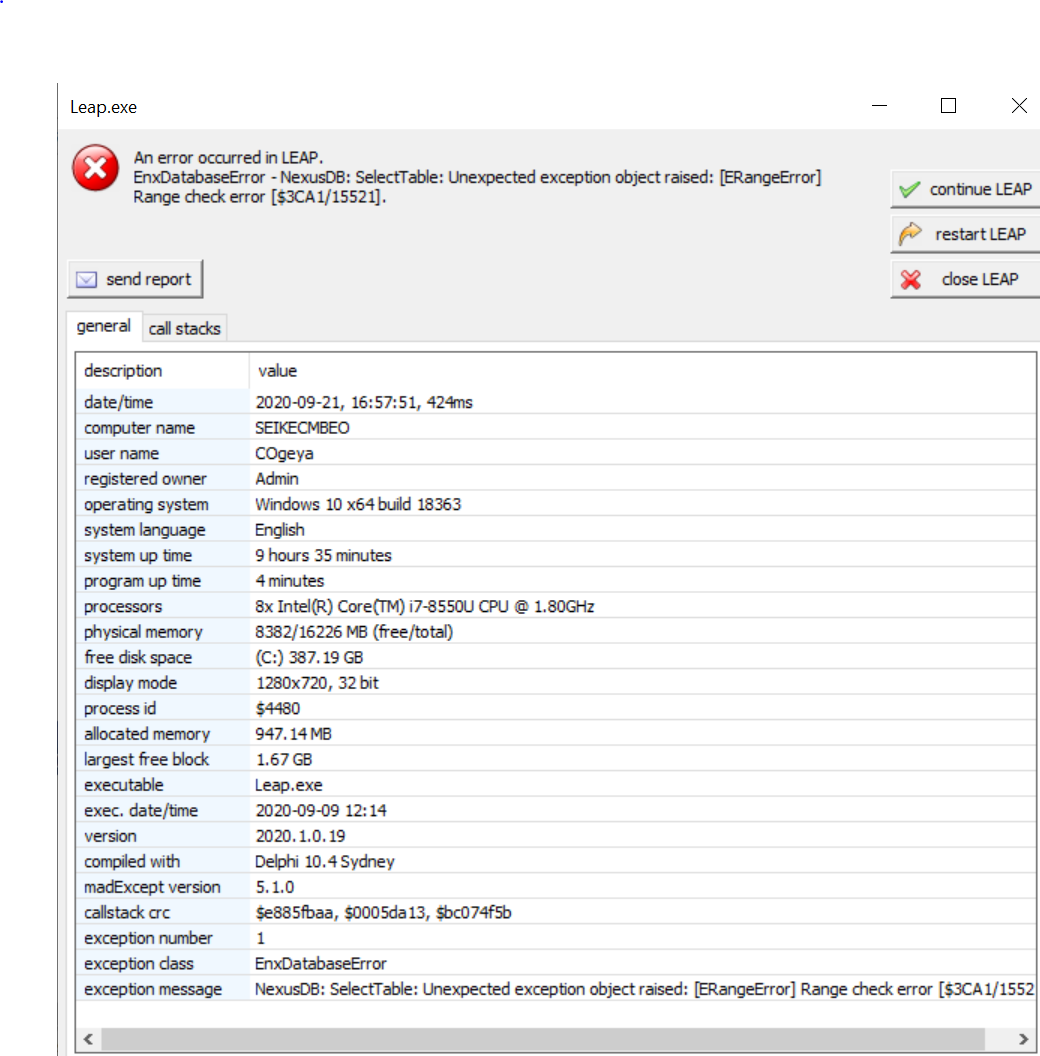Select physical memory value 8382/16226 MB
1040x1056 pixels.
coord(354,632)
